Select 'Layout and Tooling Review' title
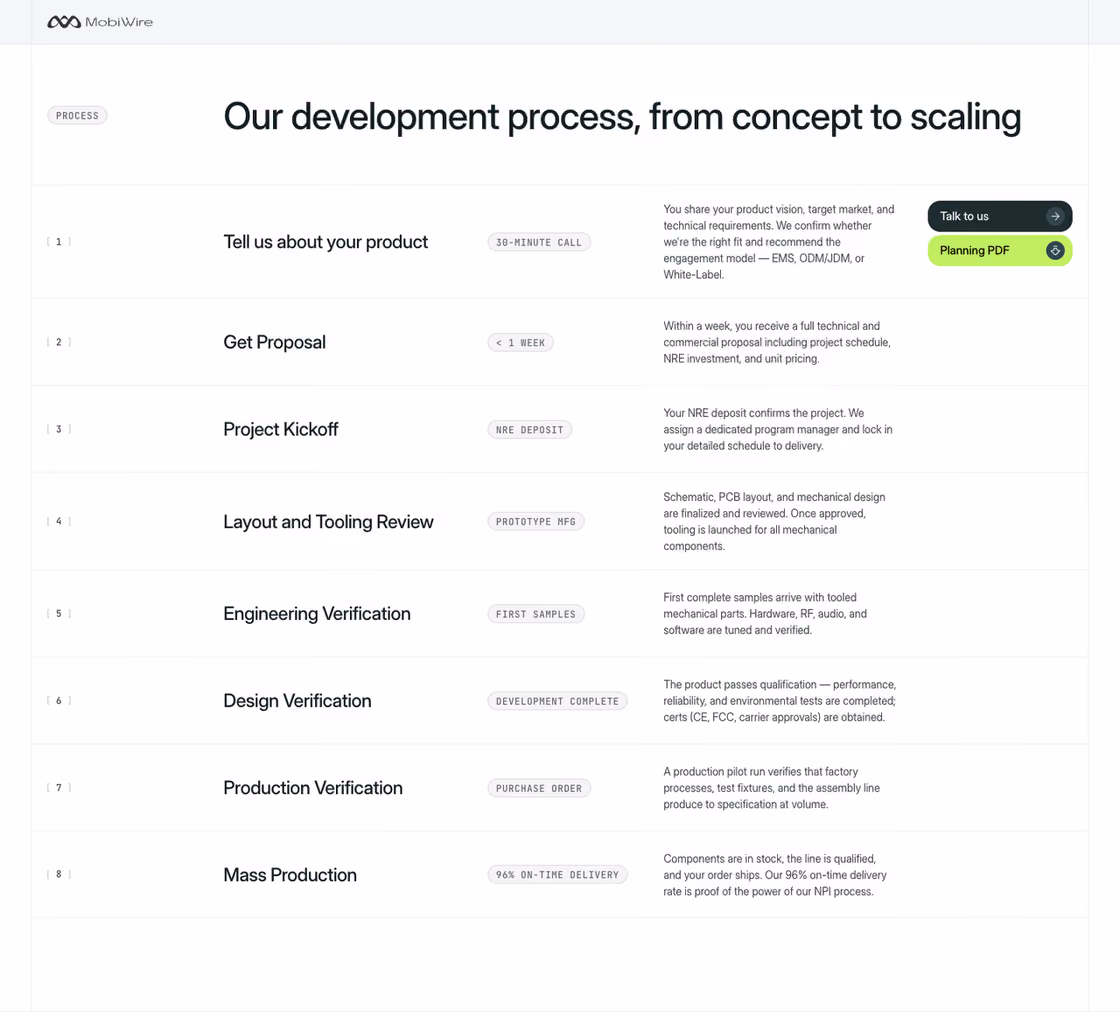Viewport: 1120px width, 1012px height. pyautogui.click(x=329, y=522)
